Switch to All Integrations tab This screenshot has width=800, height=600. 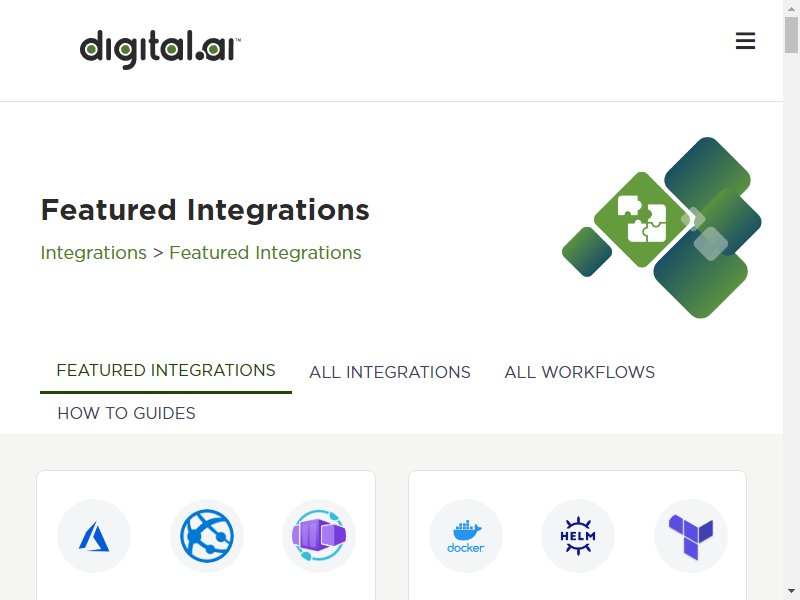coord(390,372)
